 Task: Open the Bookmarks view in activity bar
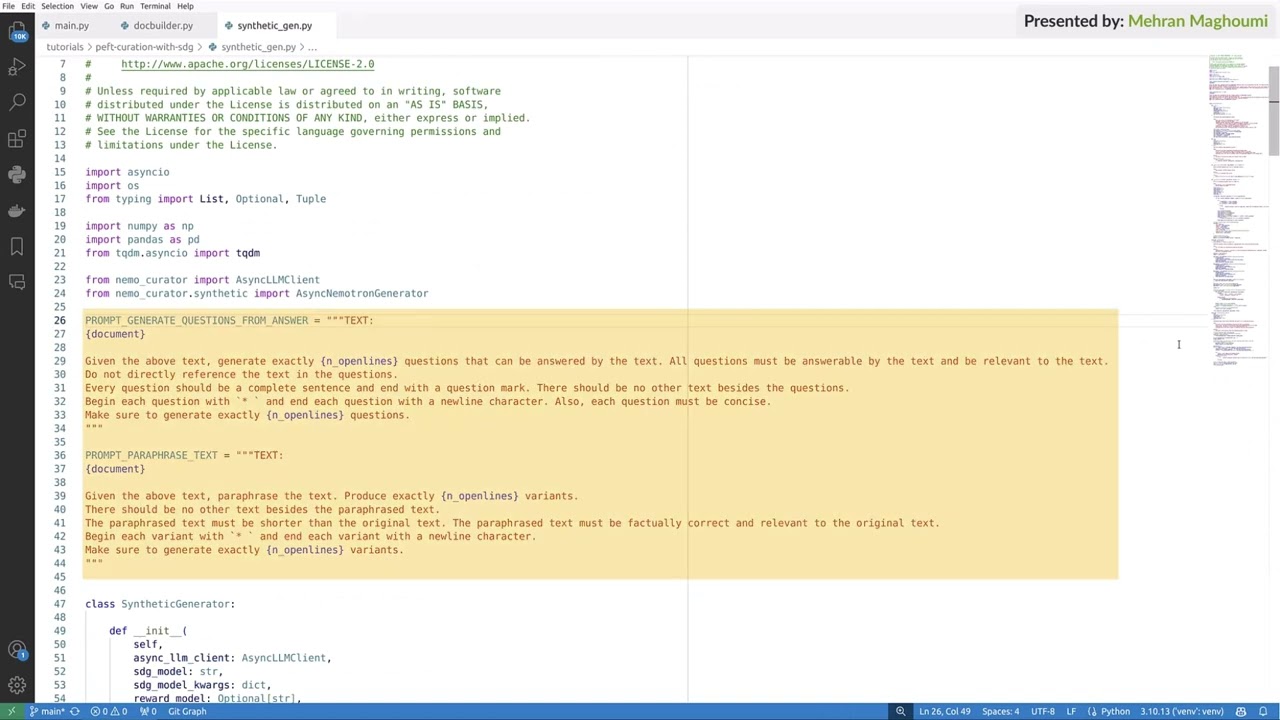[x=17, y=246]
